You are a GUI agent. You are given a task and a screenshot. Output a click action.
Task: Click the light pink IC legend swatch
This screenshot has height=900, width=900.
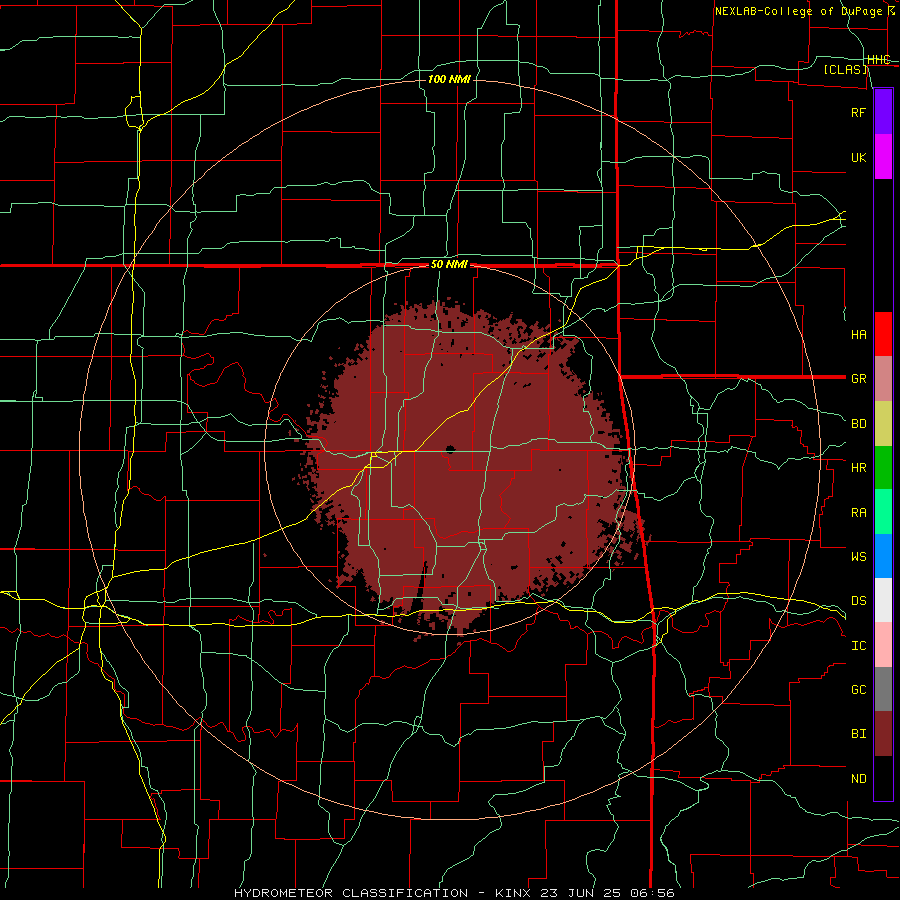[x=883, y=645]
